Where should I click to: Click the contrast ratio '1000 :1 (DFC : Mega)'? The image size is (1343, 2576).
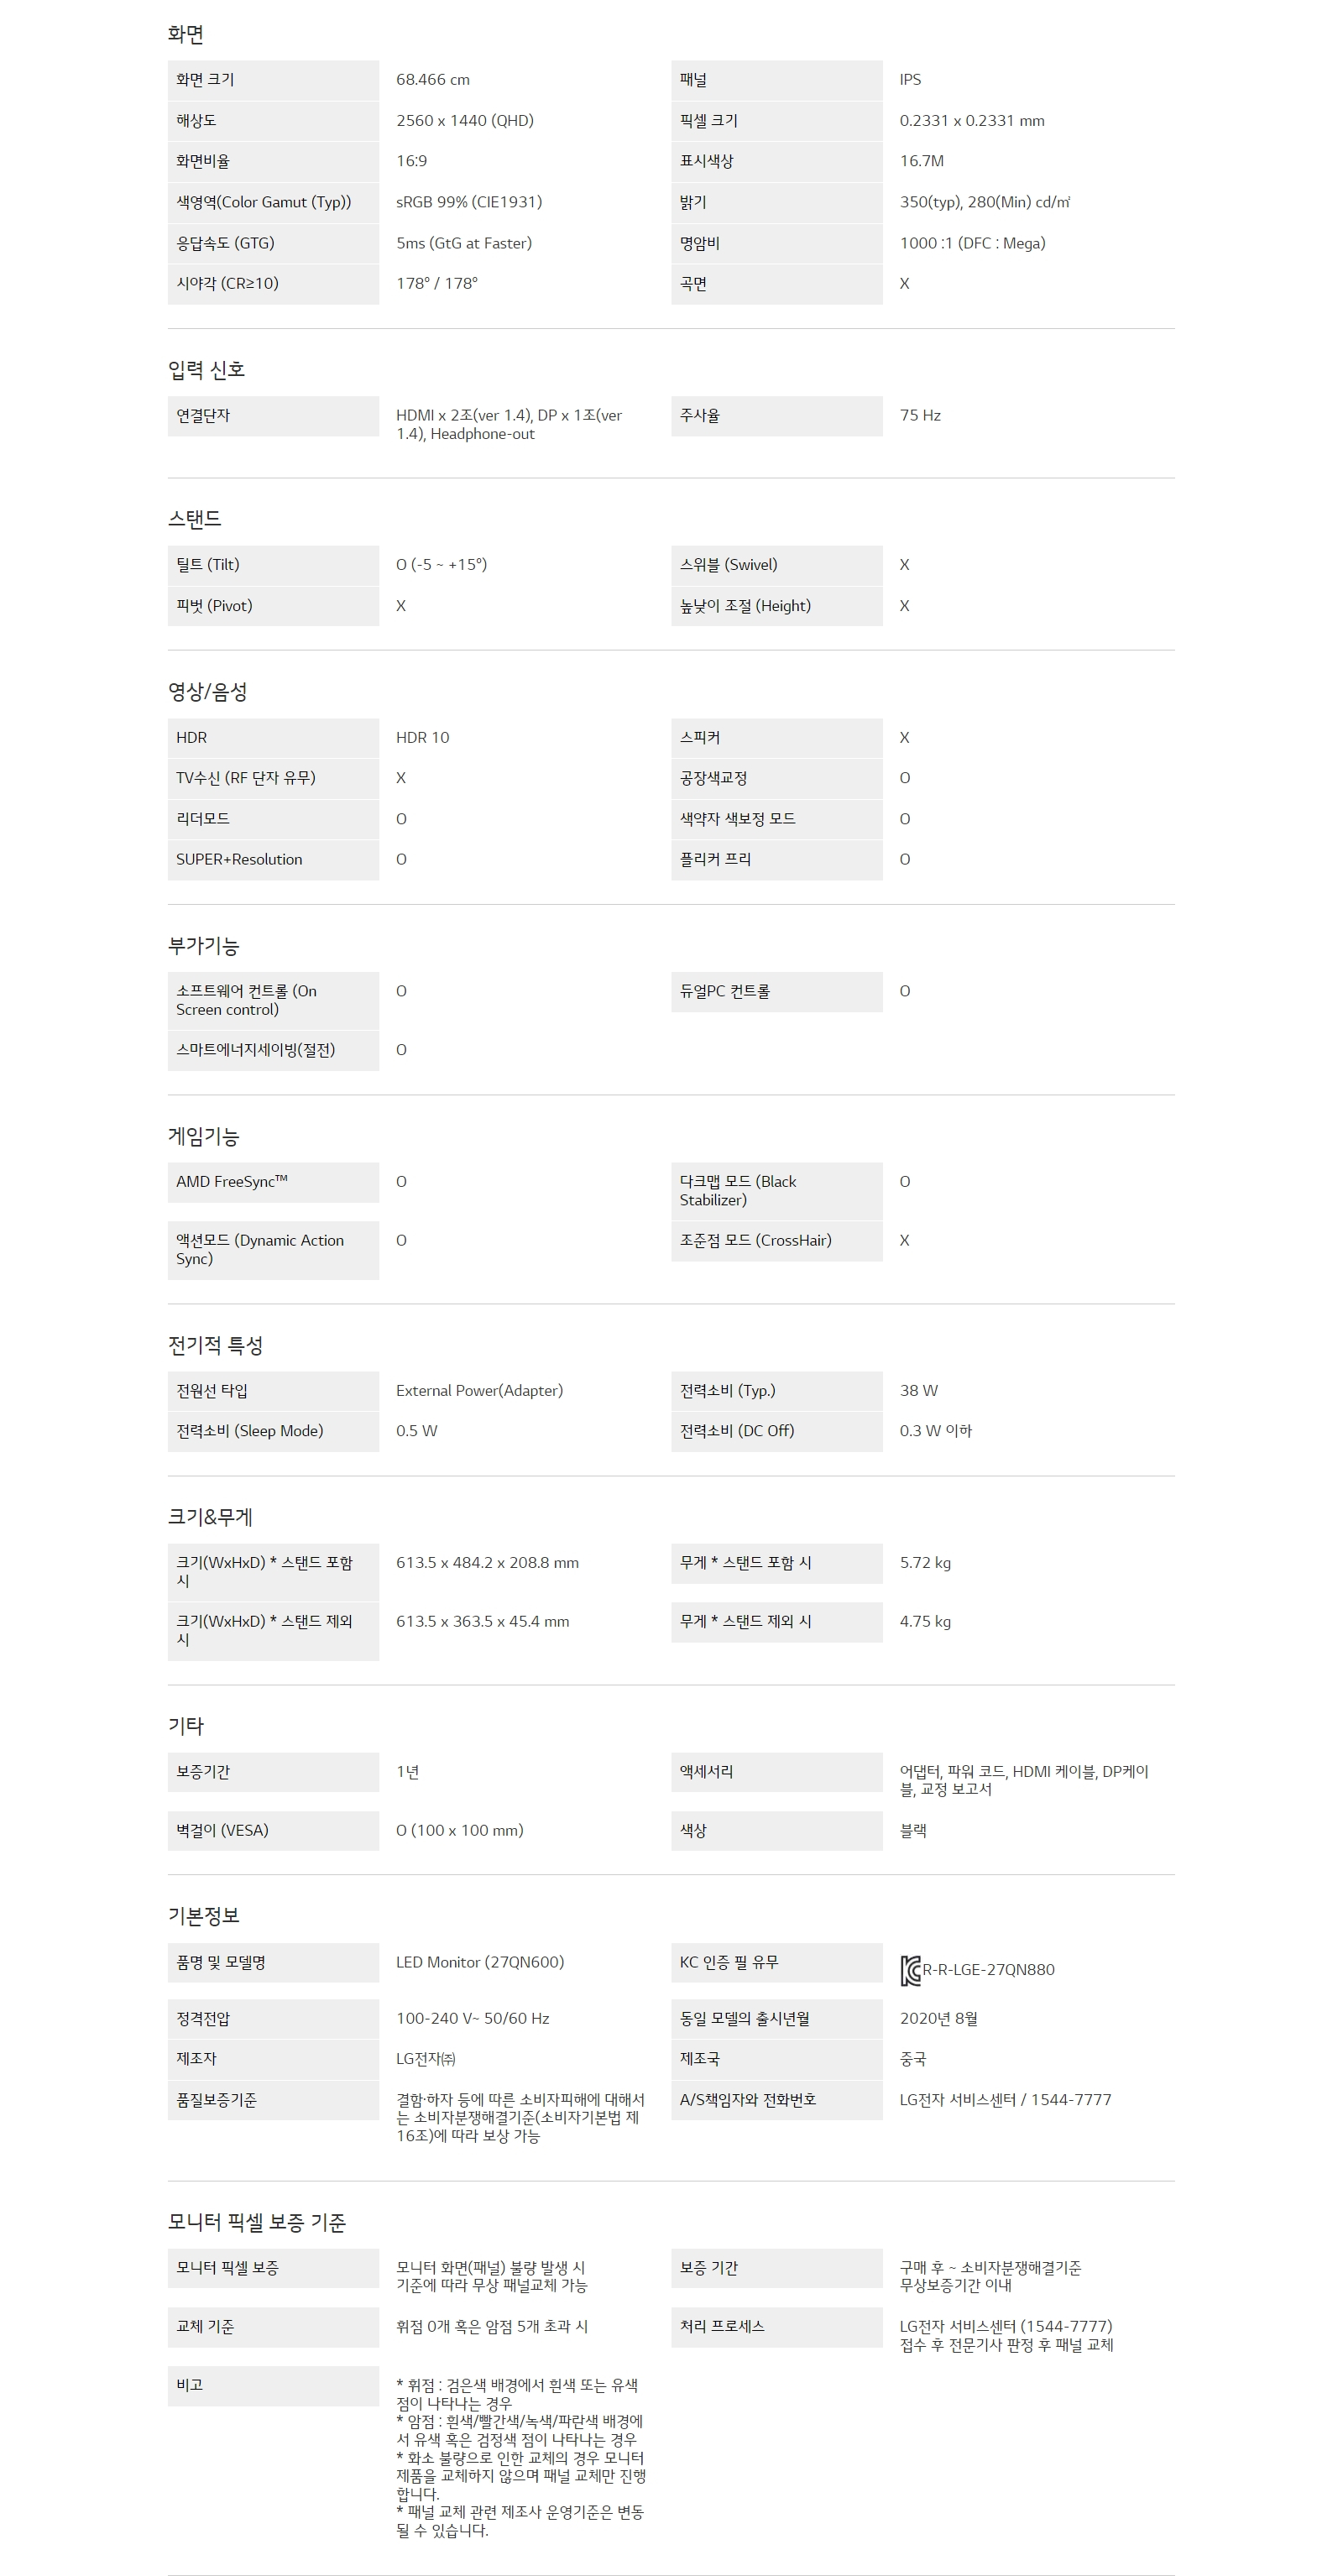point(973,243)
